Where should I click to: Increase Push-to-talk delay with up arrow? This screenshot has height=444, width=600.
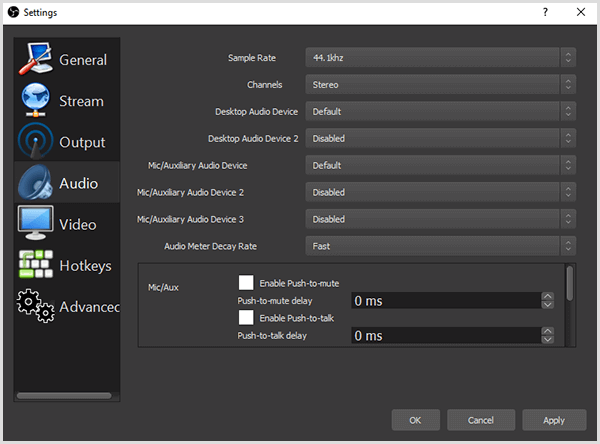(x=548, y=331)
